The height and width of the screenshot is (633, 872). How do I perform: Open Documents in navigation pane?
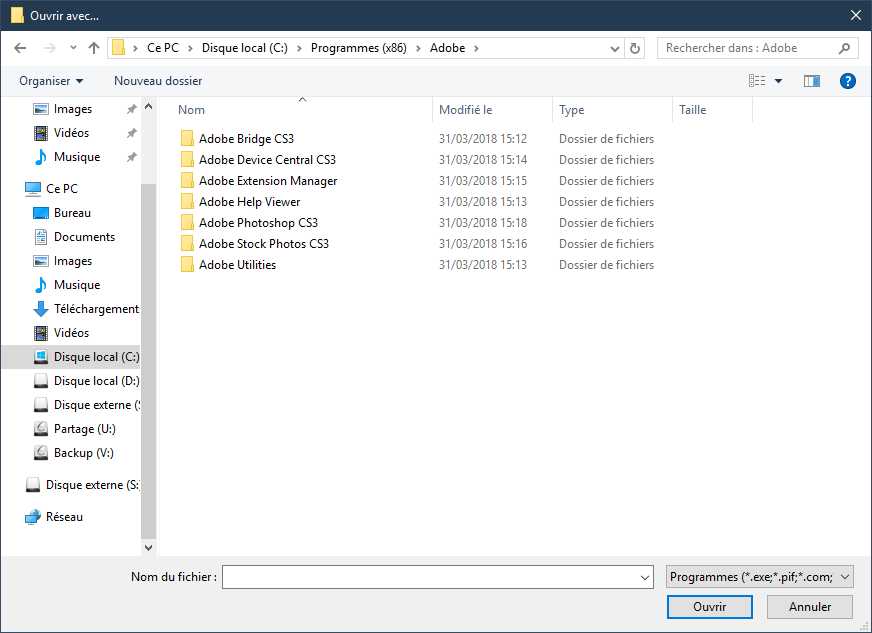[x=85, y=236]
